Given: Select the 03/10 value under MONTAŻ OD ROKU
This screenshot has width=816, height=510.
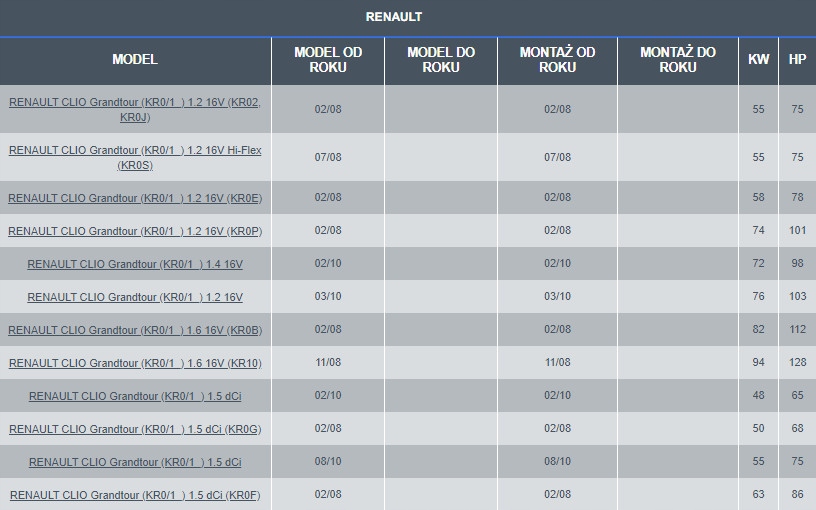Looking at the screenshot, I should click(x=557, y=296).
